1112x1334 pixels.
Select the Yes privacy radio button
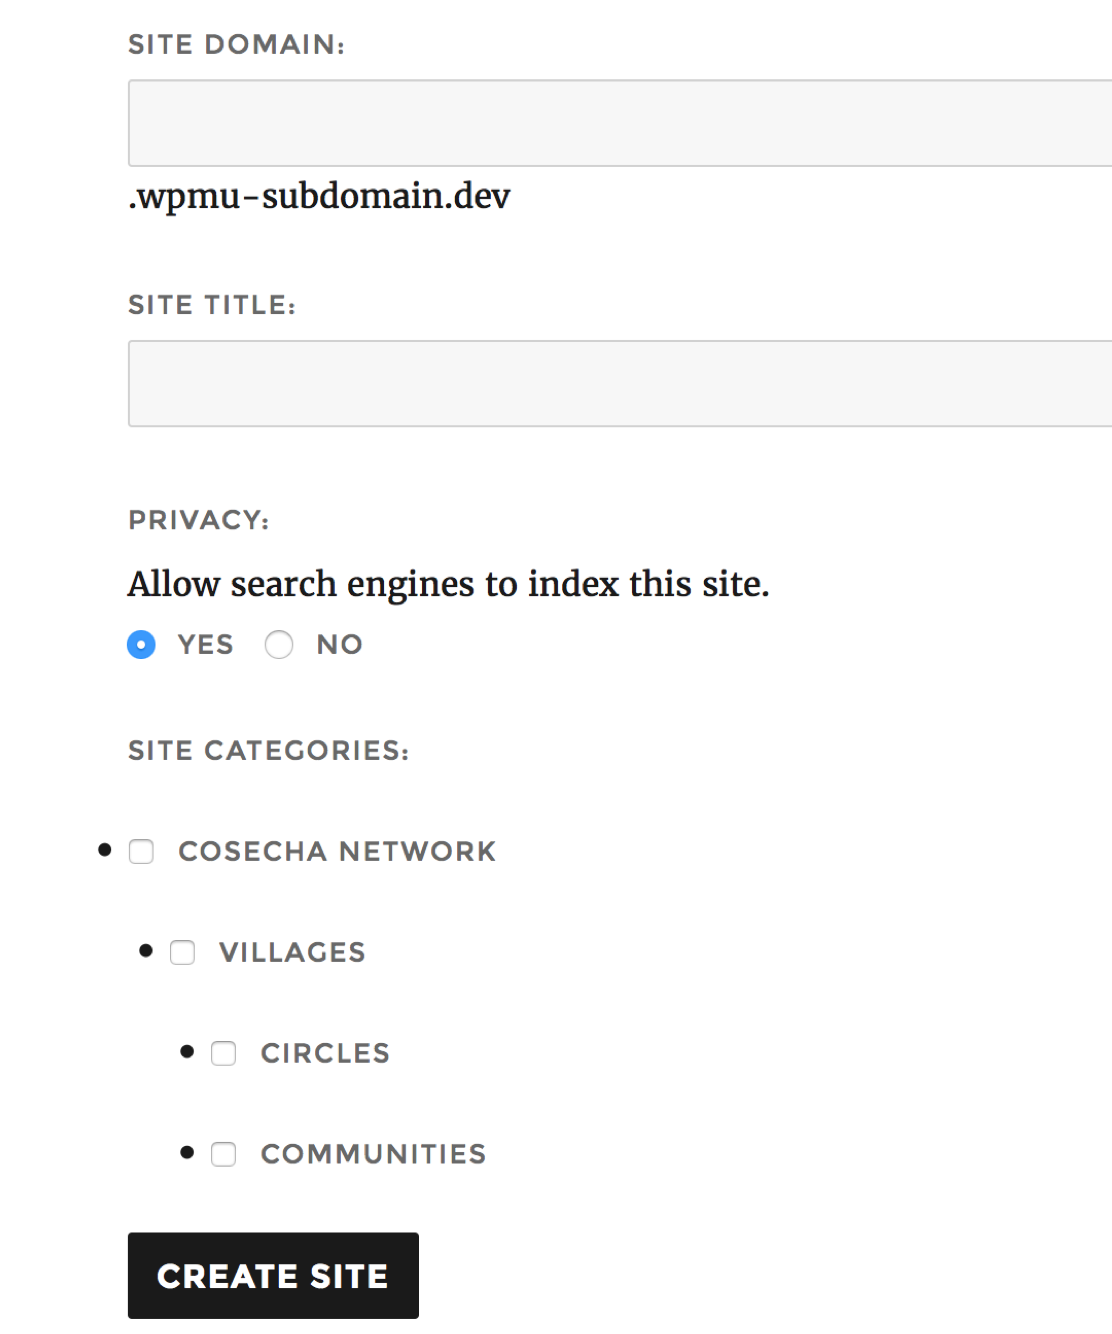pos(141,645)
